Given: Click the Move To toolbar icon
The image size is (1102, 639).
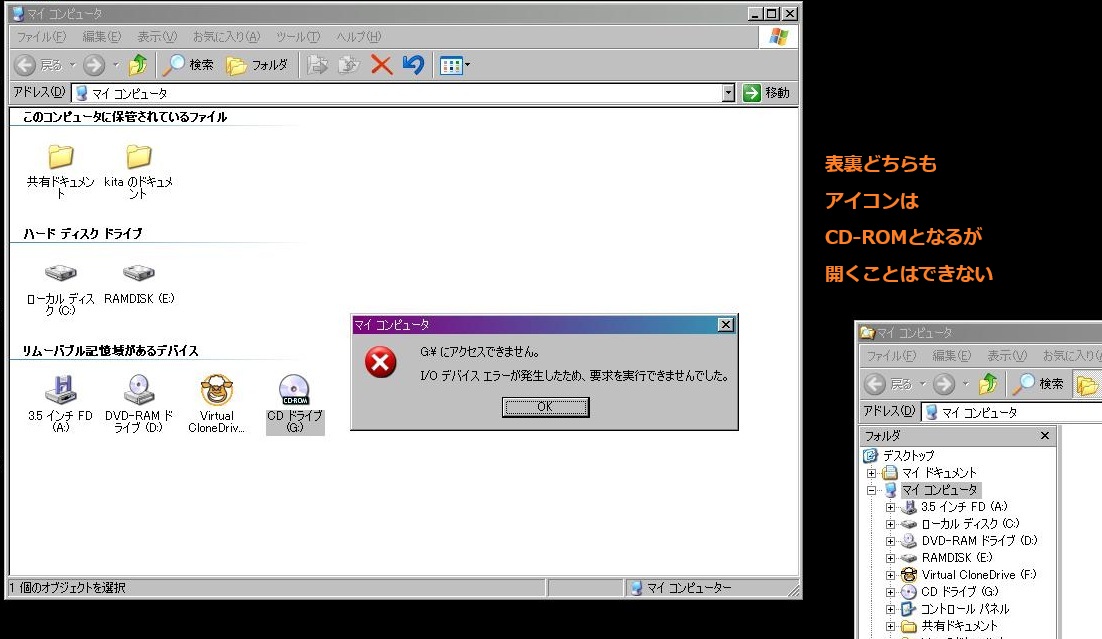Looking at the screenshot, I should click(x=318, y=65).
